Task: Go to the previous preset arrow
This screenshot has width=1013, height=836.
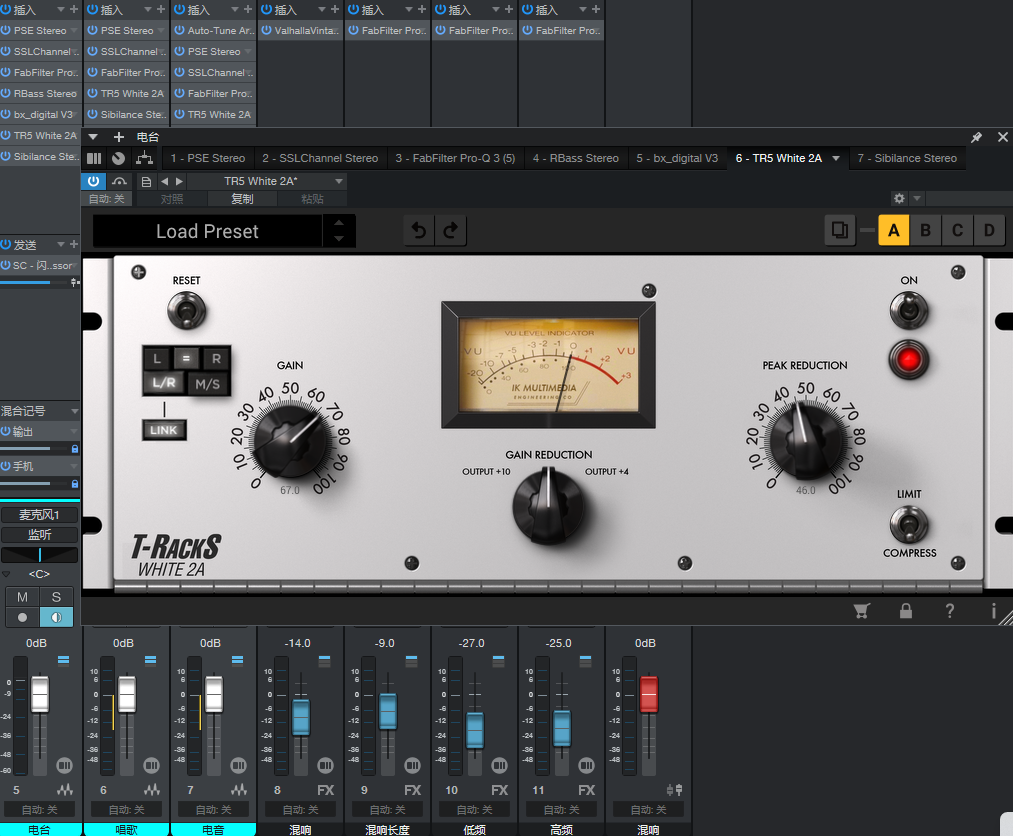Action: 164,182
